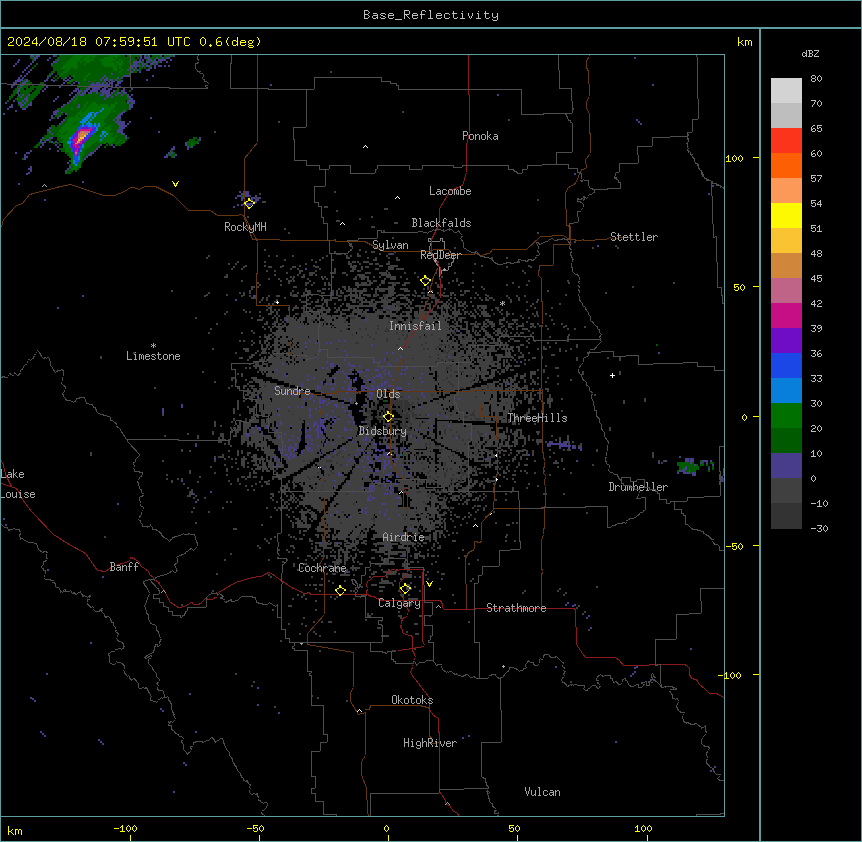This screenshot has height=842, width=862.
Task: Click the magenta storm core in northwest cell
Action: pyautogui.click(x=81, y=137)
